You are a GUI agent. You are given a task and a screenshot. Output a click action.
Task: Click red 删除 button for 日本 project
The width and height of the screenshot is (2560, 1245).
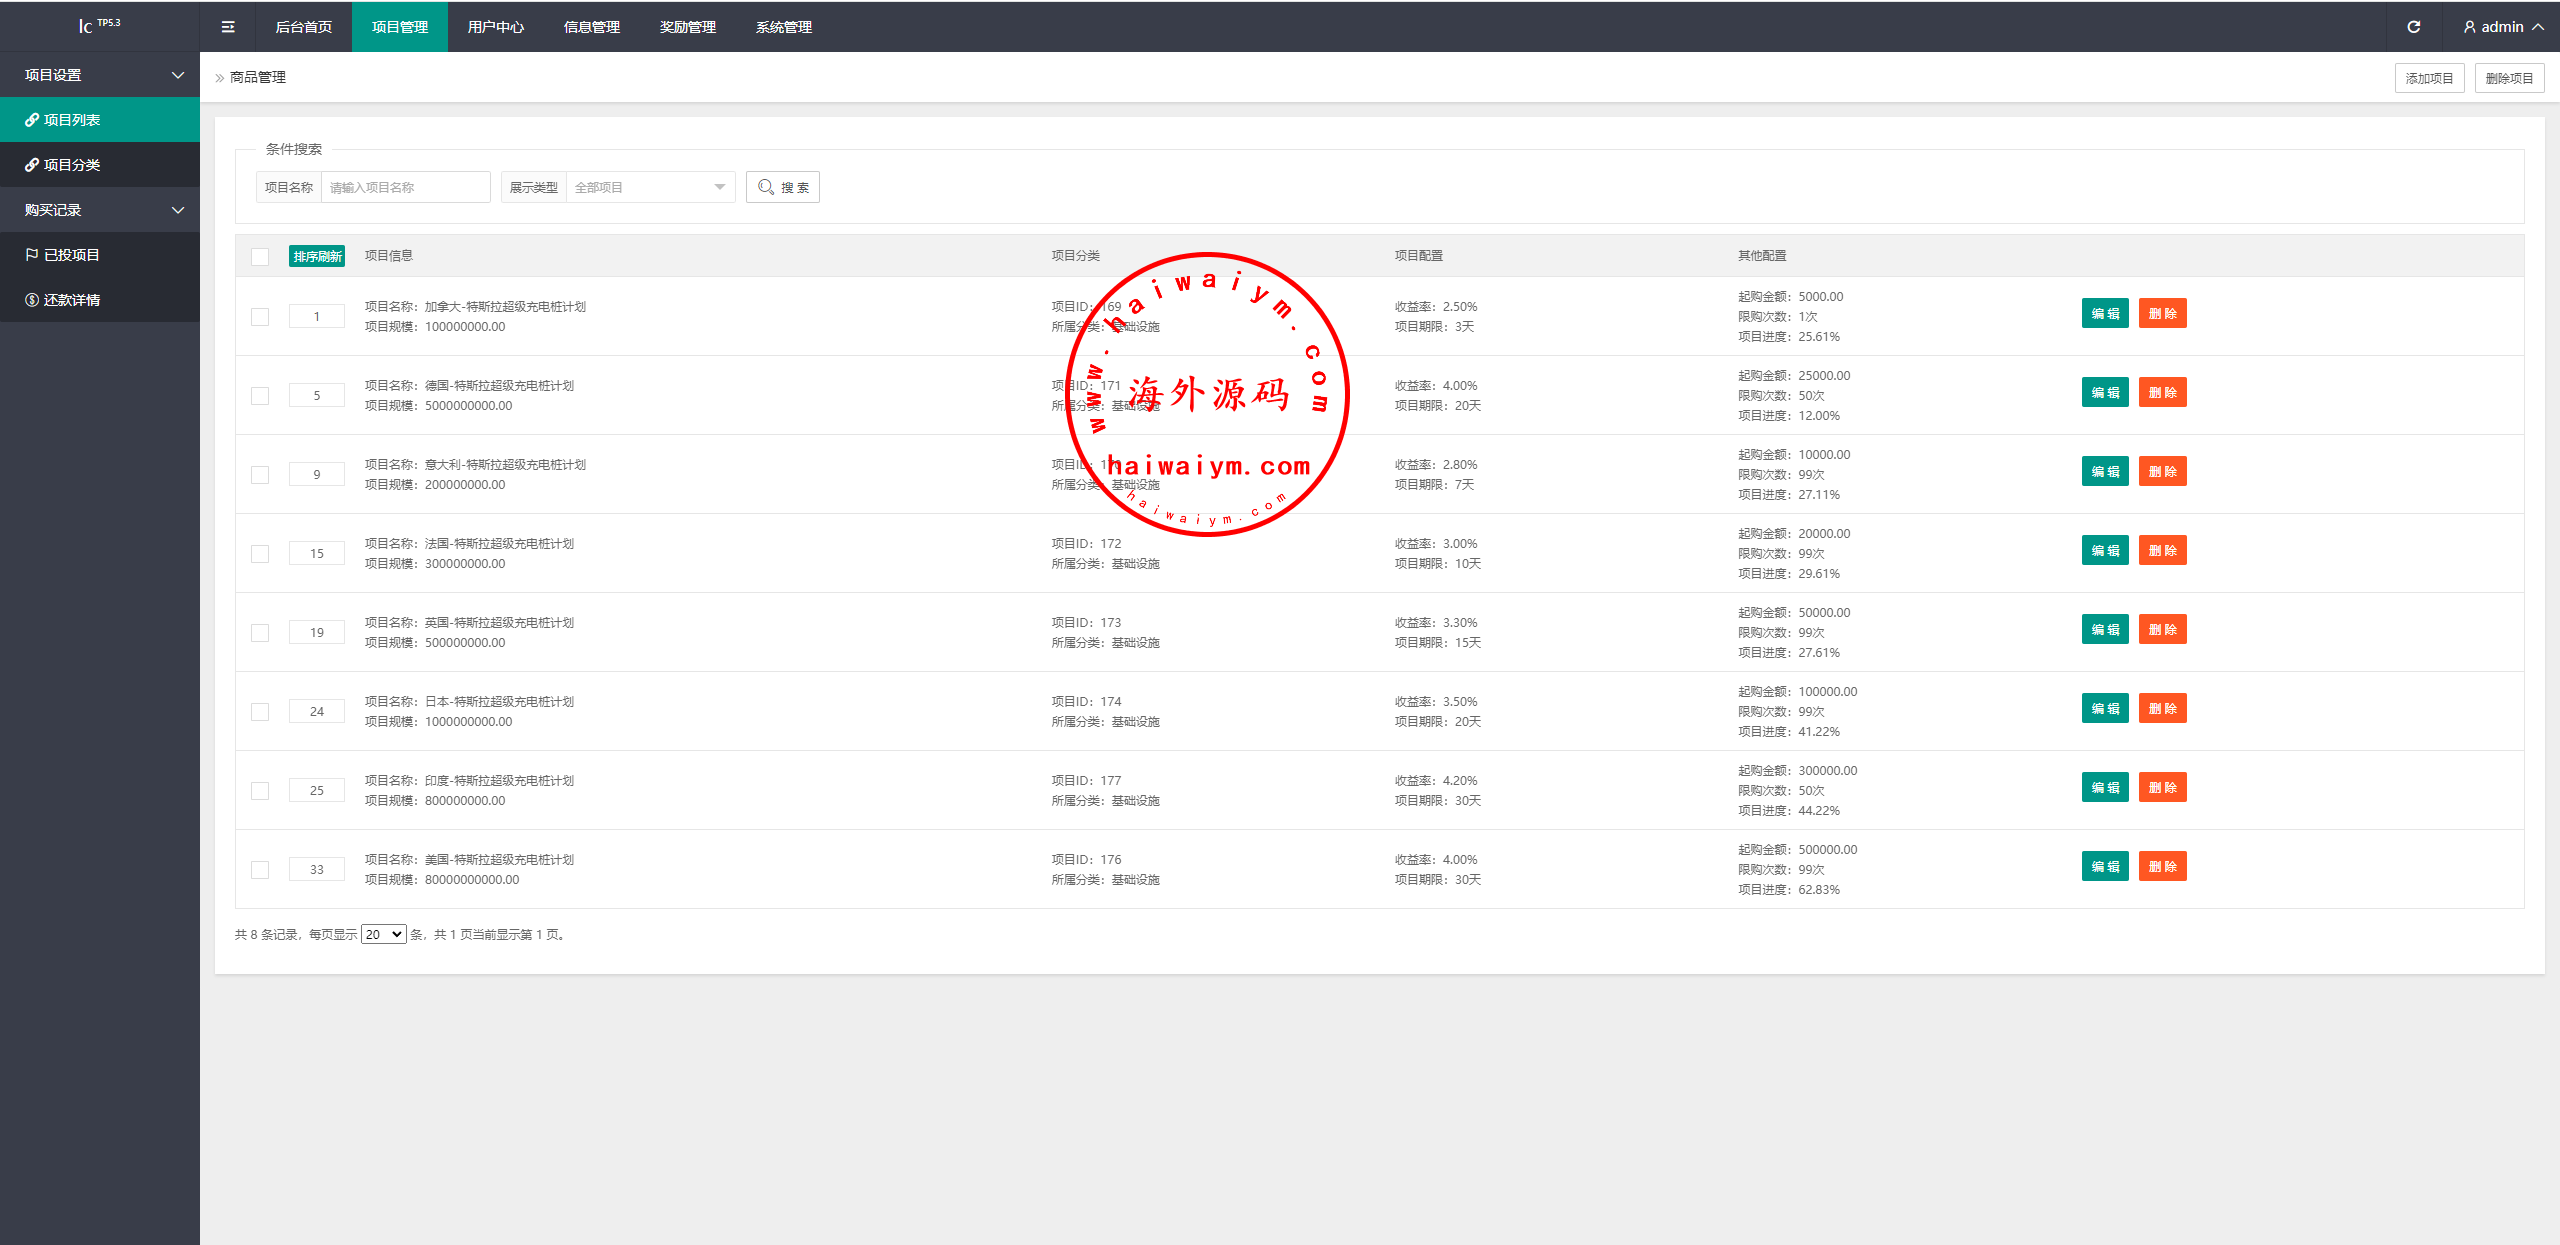2162,708
